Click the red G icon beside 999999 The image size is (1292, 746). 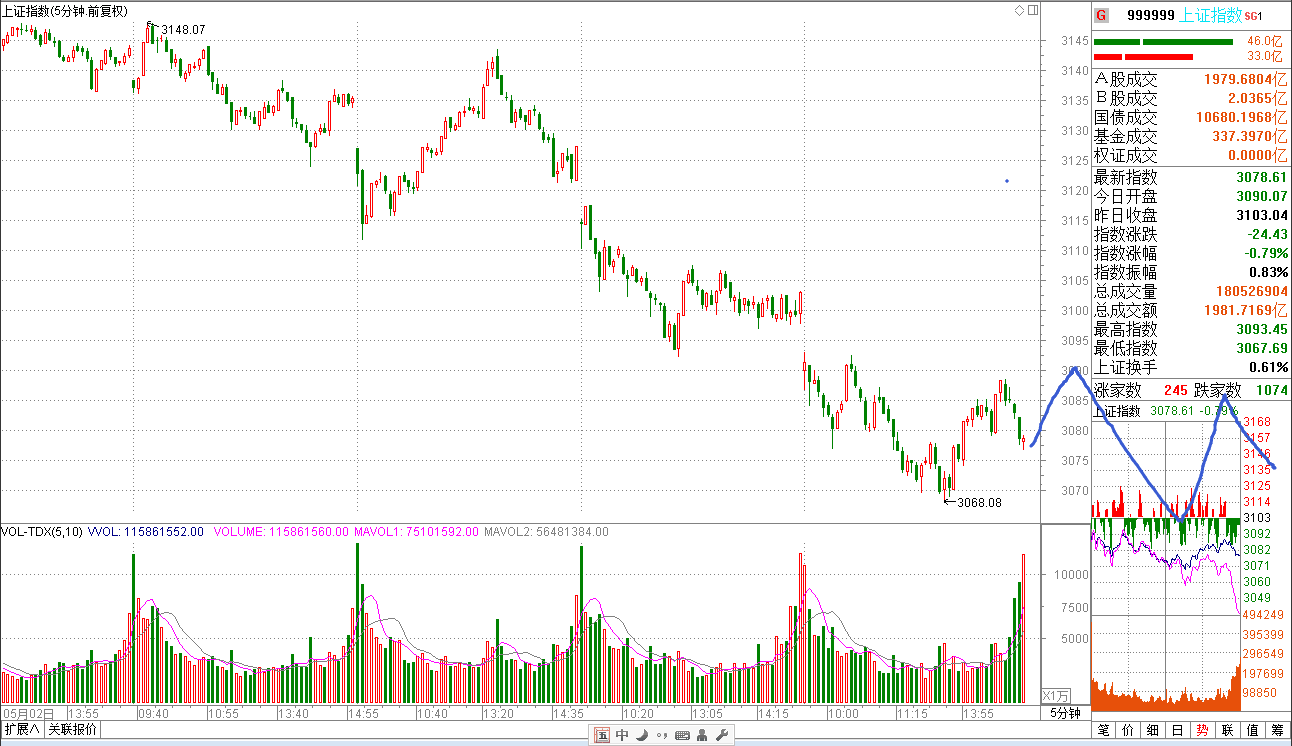(1101, 15)
